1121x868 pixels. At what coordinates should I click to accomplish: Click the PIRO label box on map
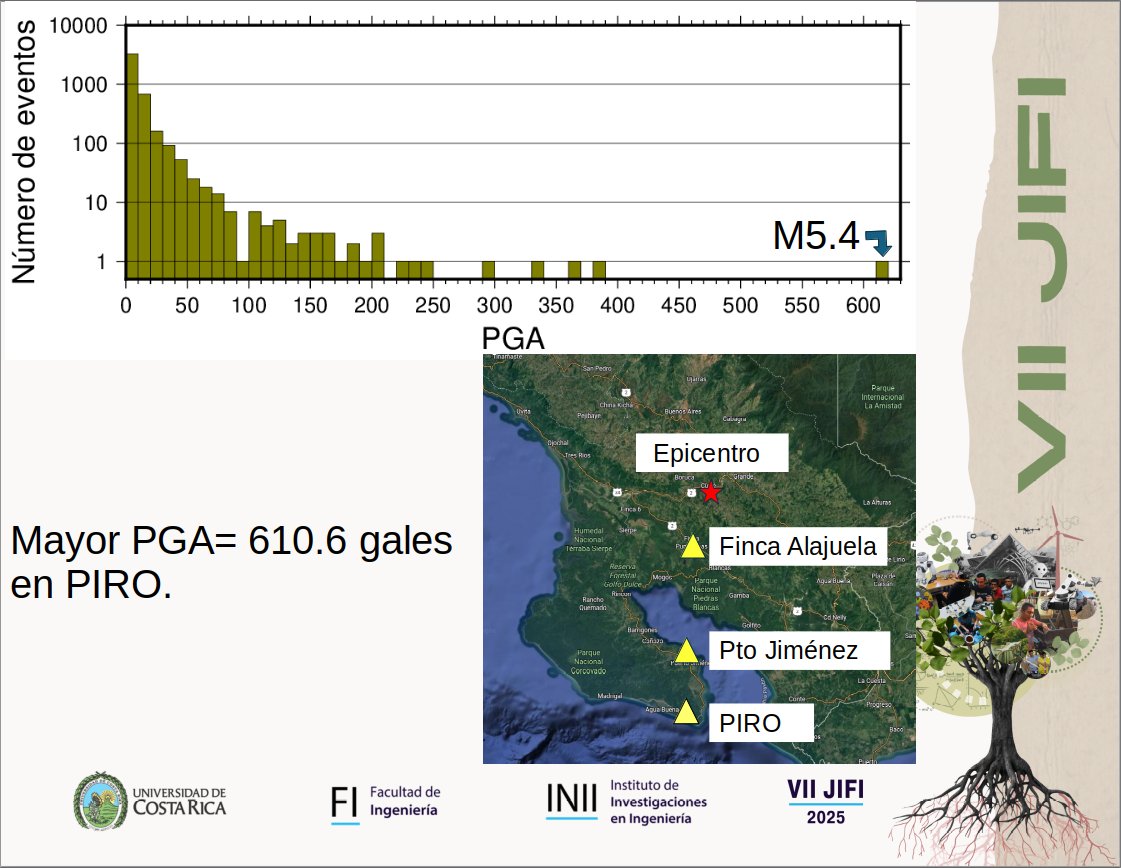pyautogui.click(x=760, y=722)
